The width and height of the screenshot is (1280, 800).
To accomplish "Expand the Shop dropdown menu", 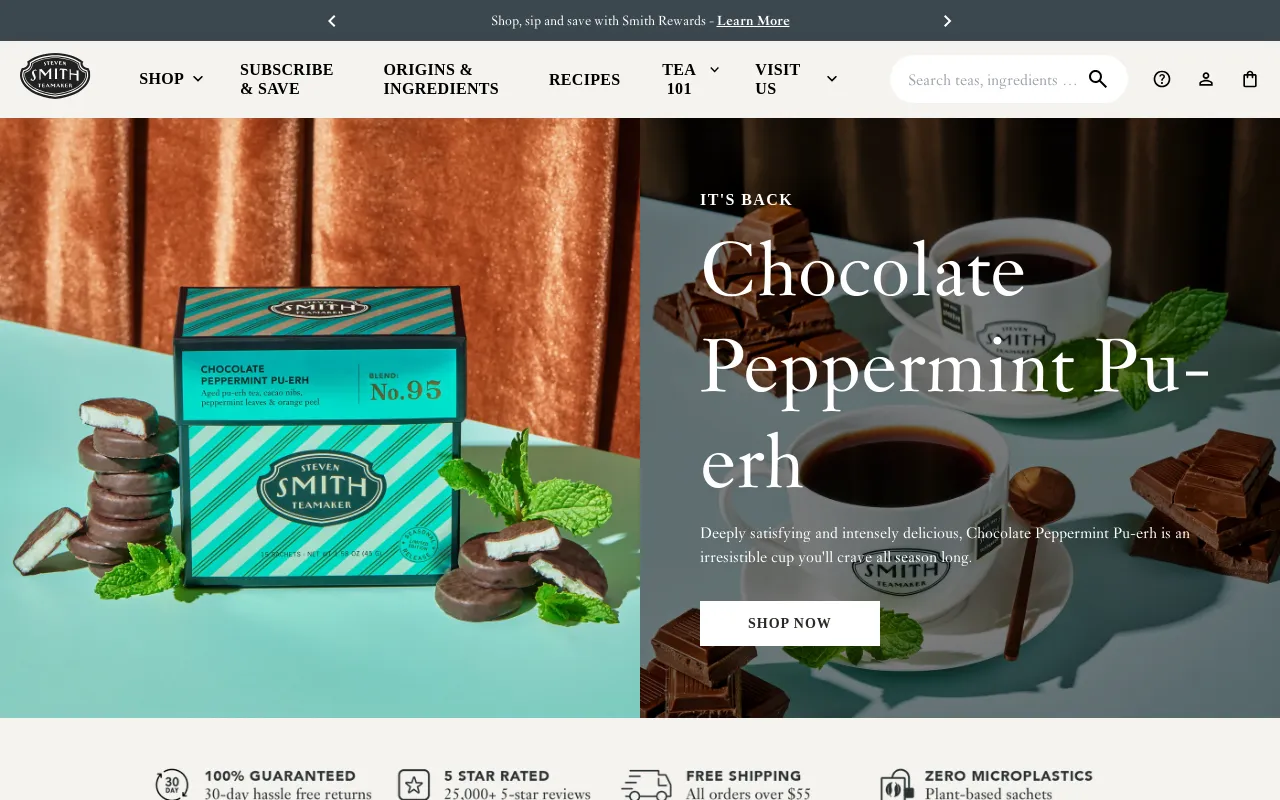I will tap(171, 79).
